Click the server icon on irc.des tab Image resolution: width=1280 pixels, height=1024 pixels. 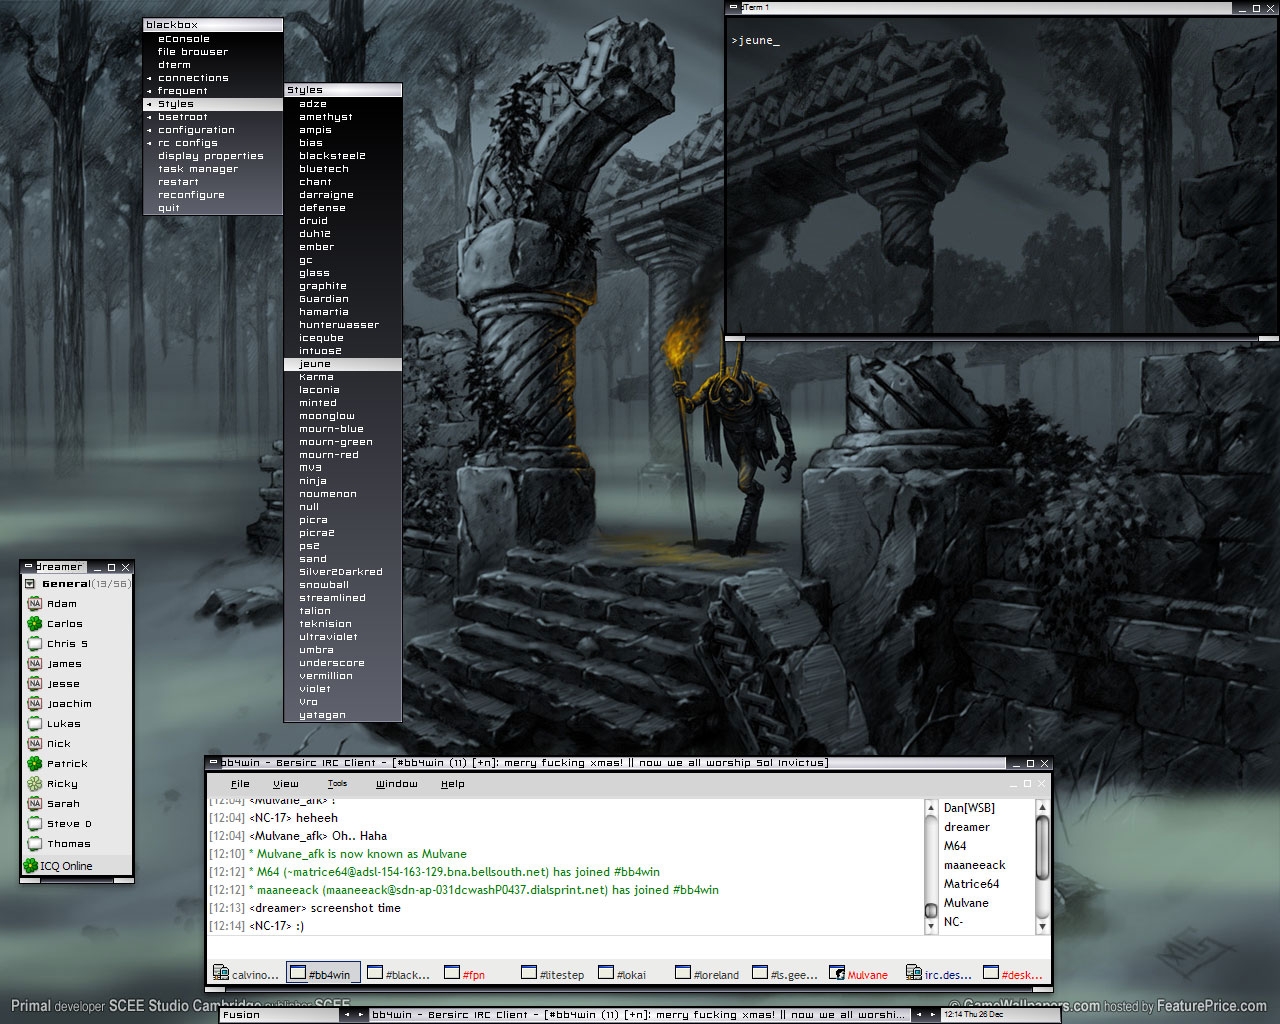[913, 973]
